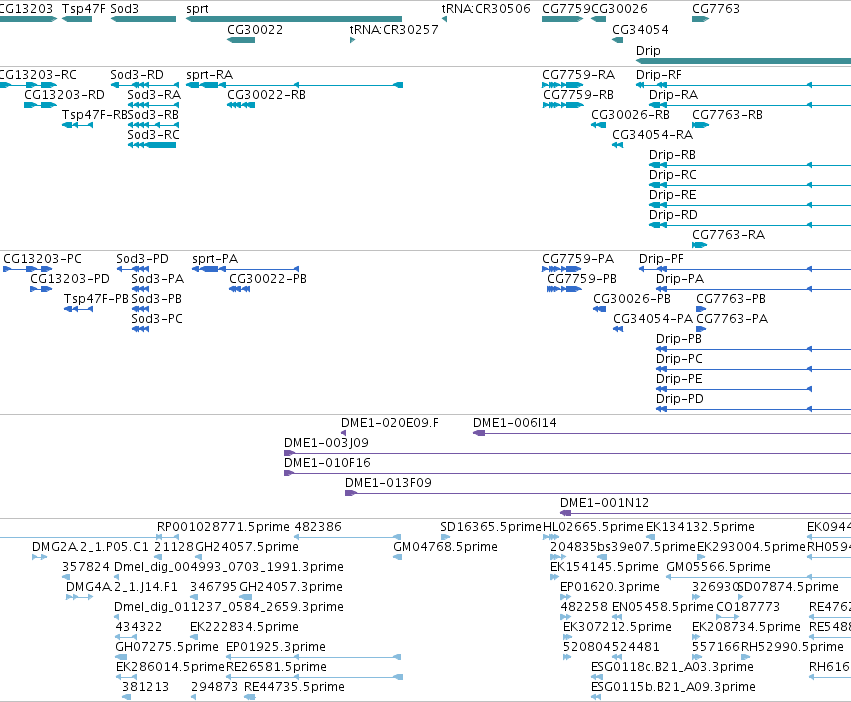Click the RE44735.5prime EST label
This screenshot has width=851, height=702.
pos(294,687)
